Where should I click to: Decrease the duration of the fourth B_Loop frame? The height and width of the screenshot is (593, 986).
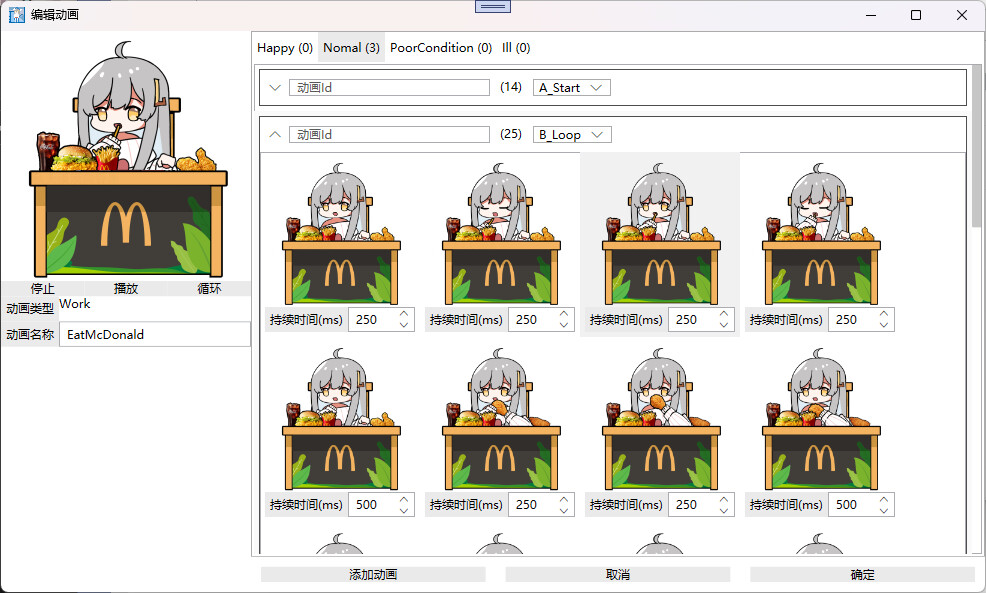coord(884,325)
